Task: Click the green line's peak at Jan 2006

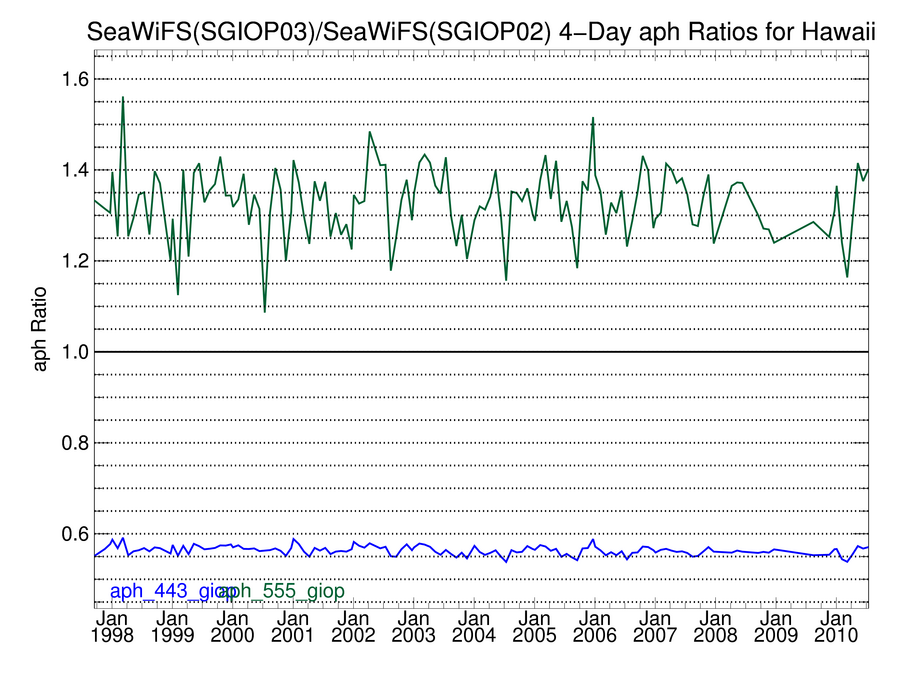Action: click(593, 118)
